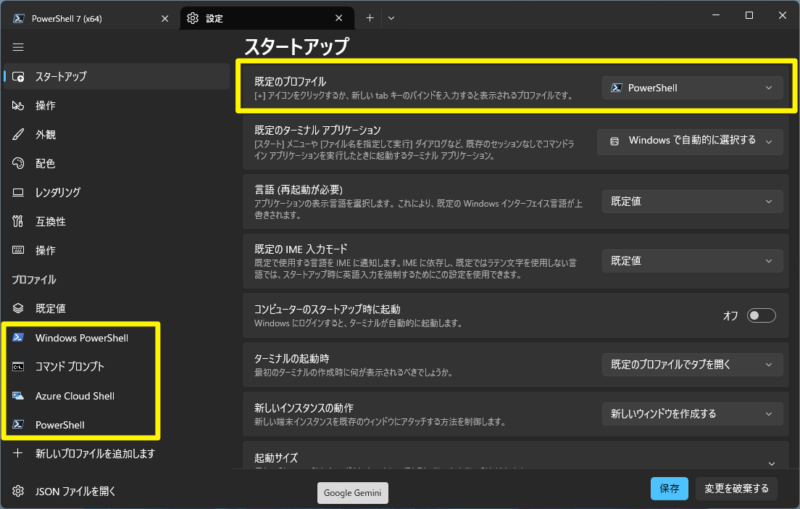The image size is (800, 509).
Task: Open the 既定の IME 入力モード dropdown
Action: [x=692, y=261]
